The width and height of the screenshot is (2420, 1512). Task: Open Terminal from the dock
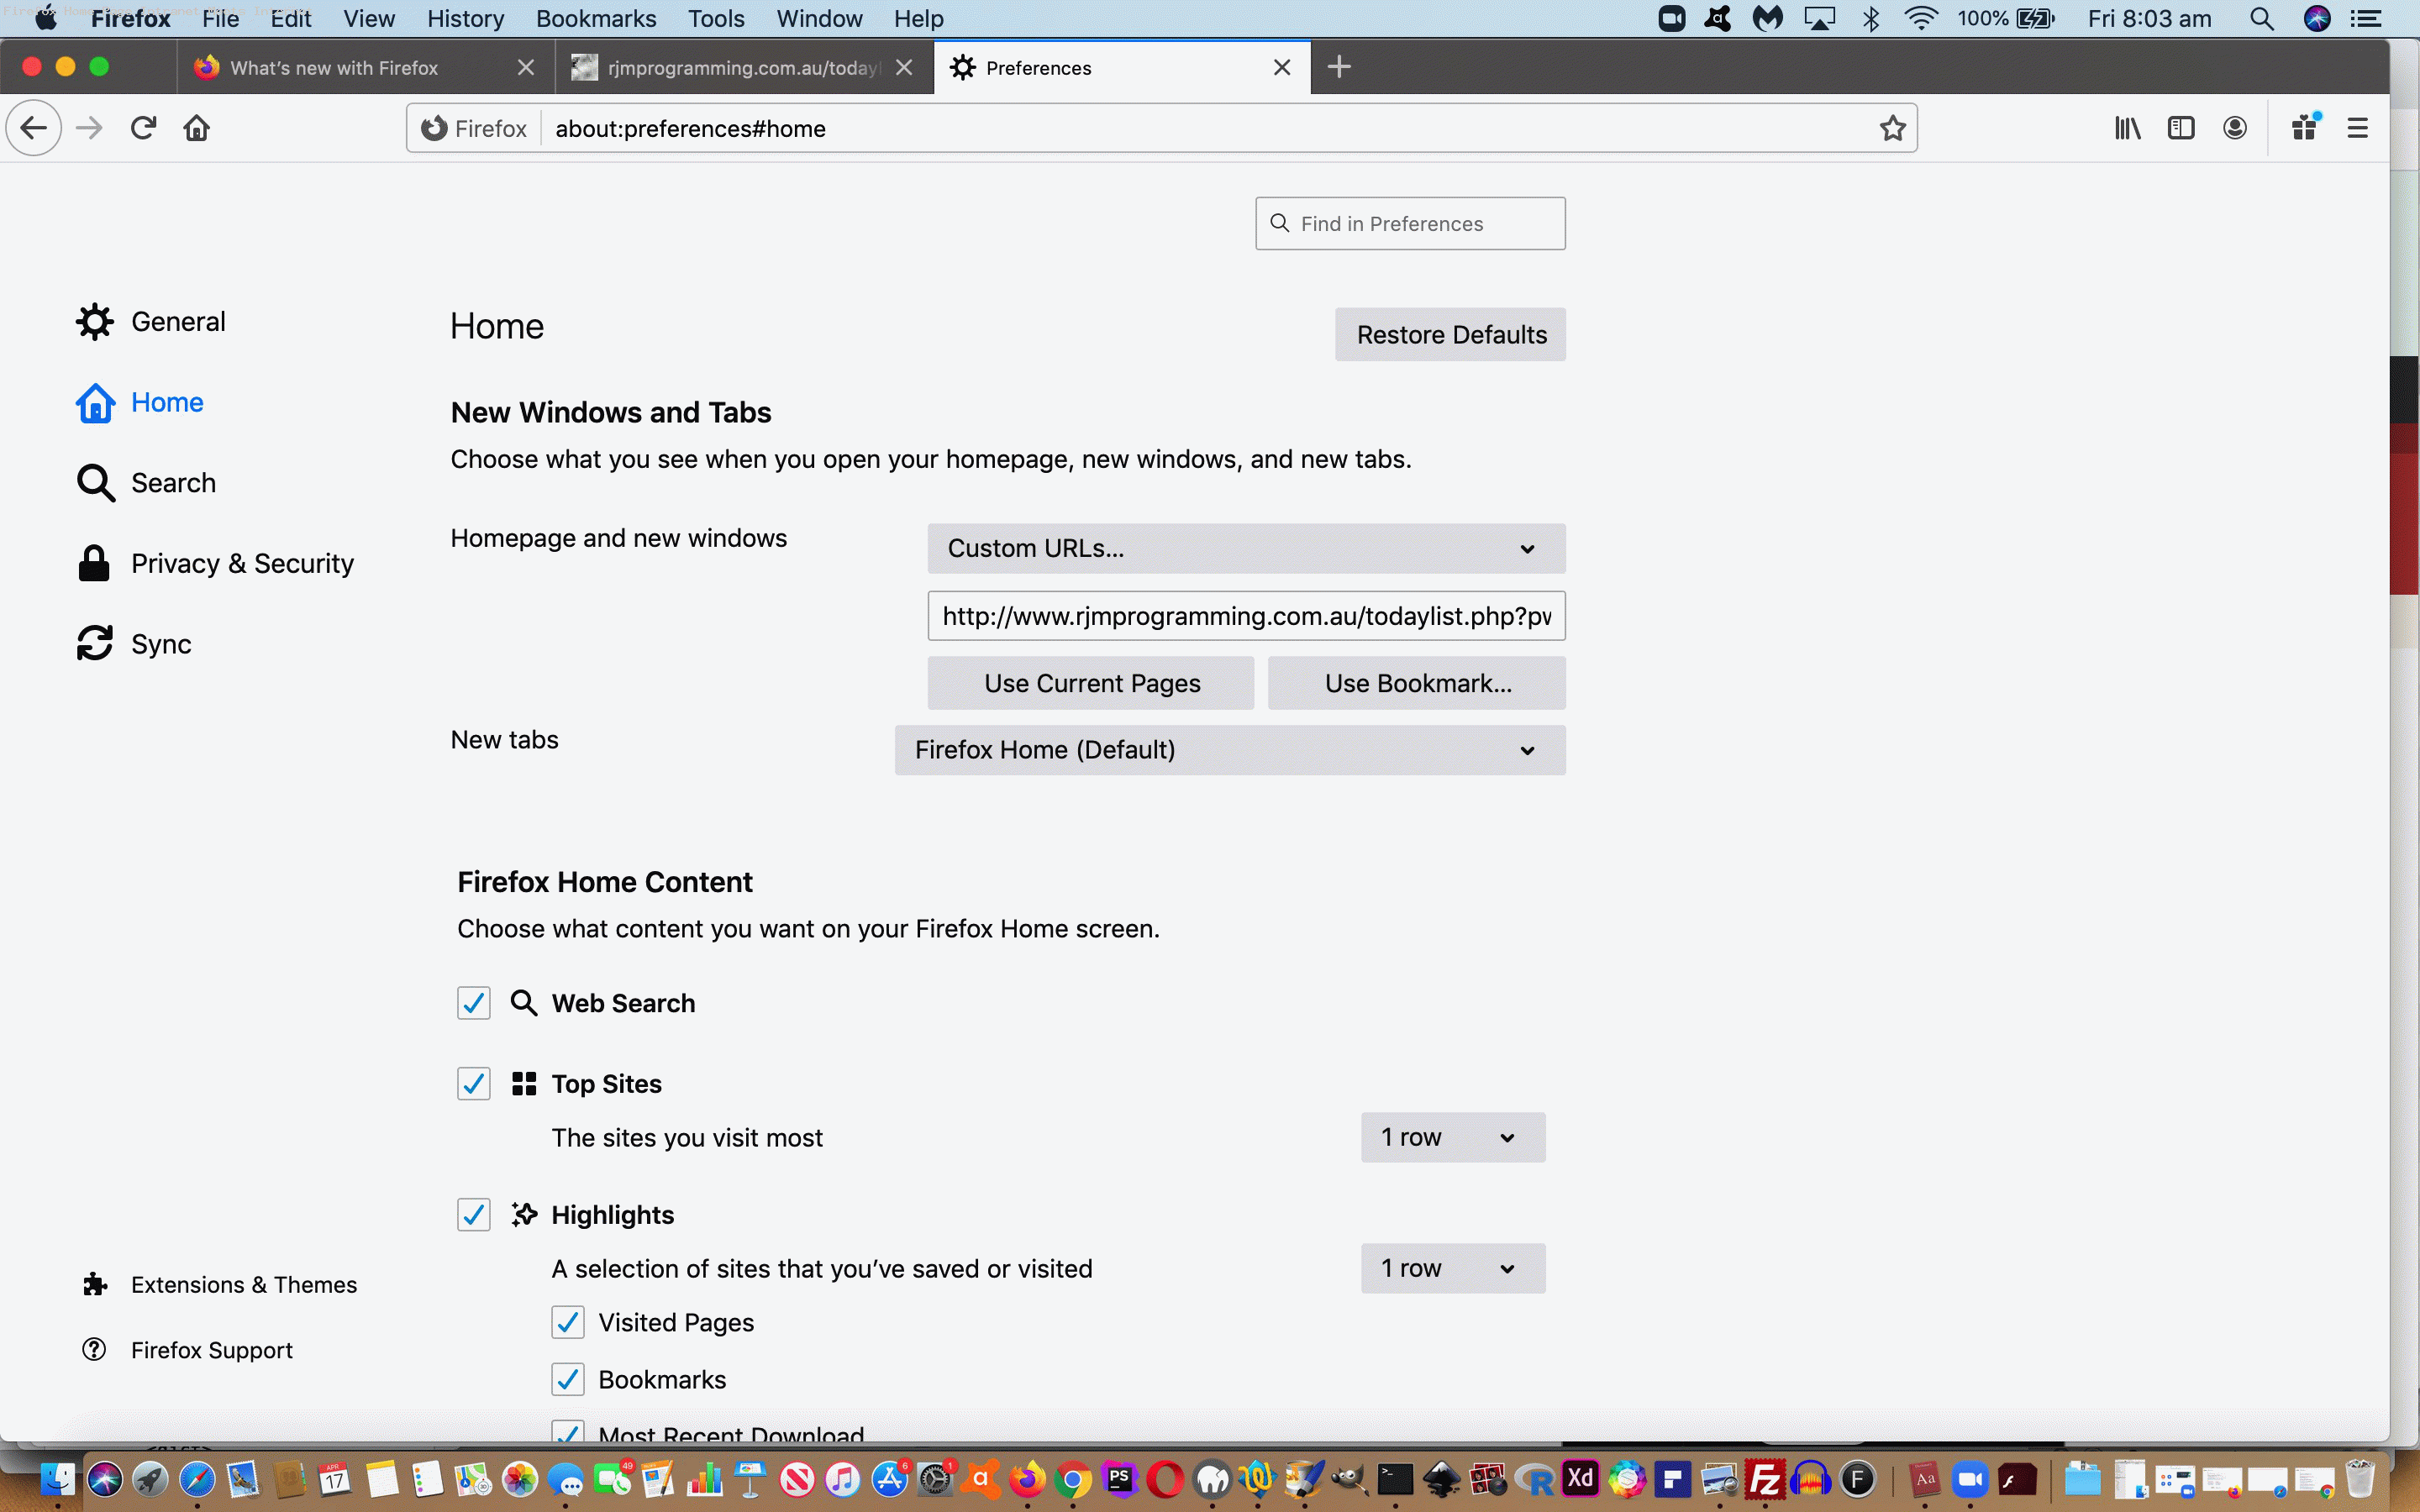[x=1396, y=1479]
